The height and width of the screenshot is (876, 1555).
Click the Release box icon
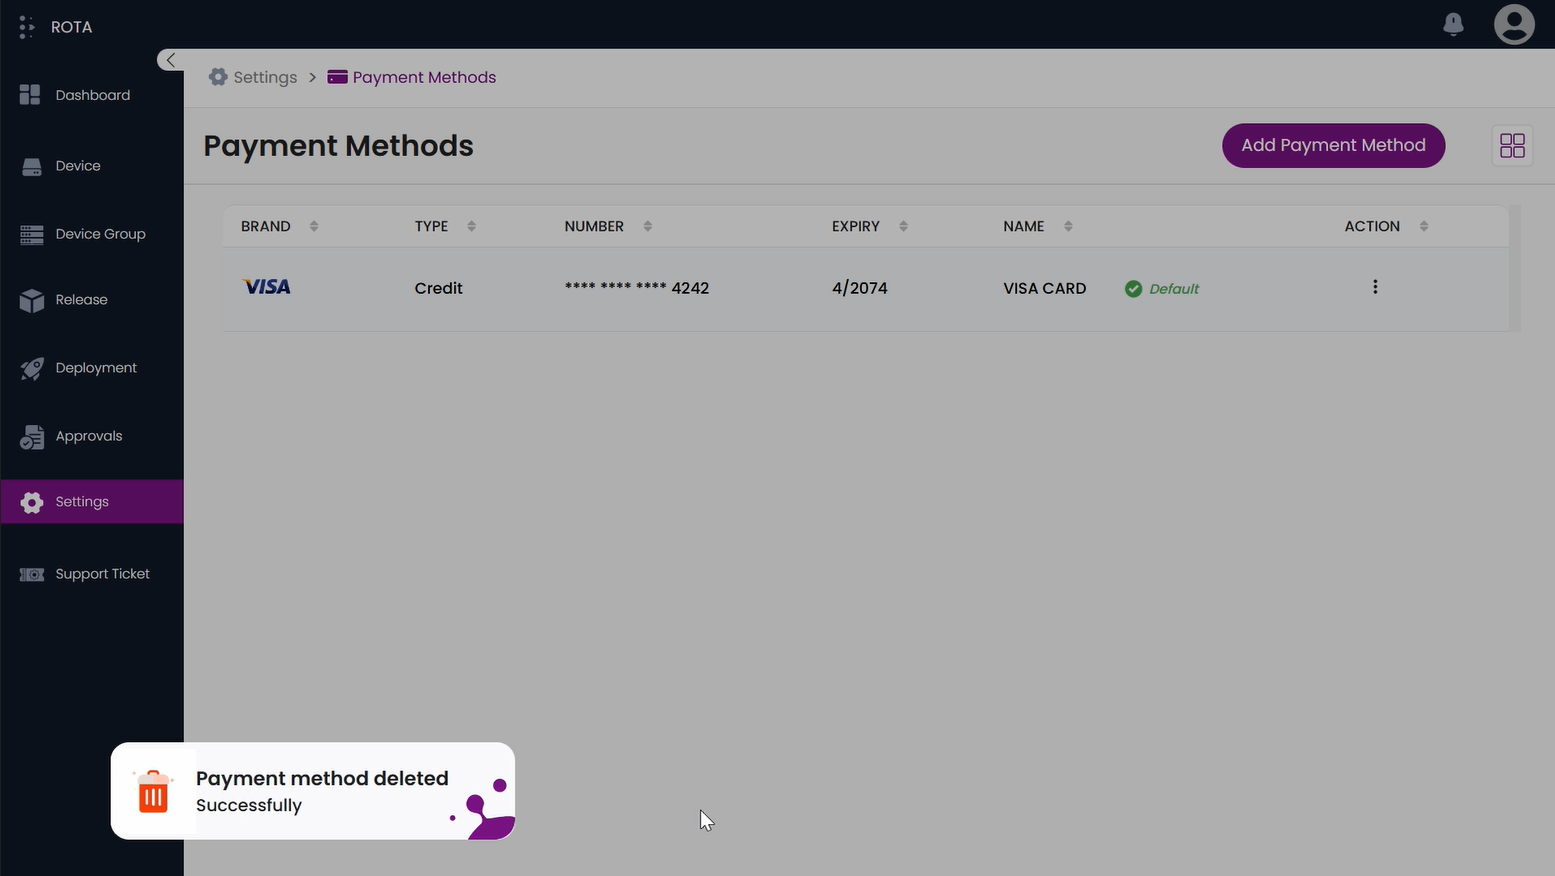[x=32, y=300]
